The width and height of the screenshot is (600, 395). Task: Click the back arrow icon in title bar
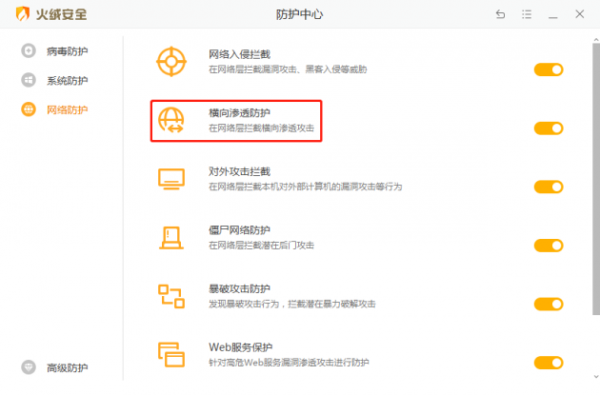point(500,15)
